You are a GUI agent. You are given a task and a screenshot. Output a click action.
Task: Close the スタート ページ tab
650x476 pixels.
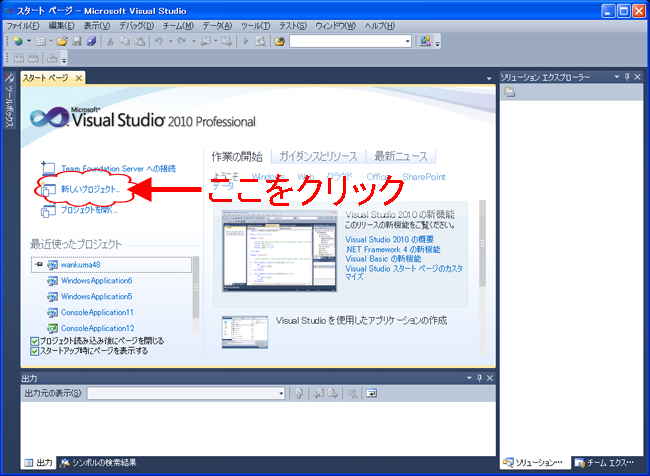[x=78, y=78]
